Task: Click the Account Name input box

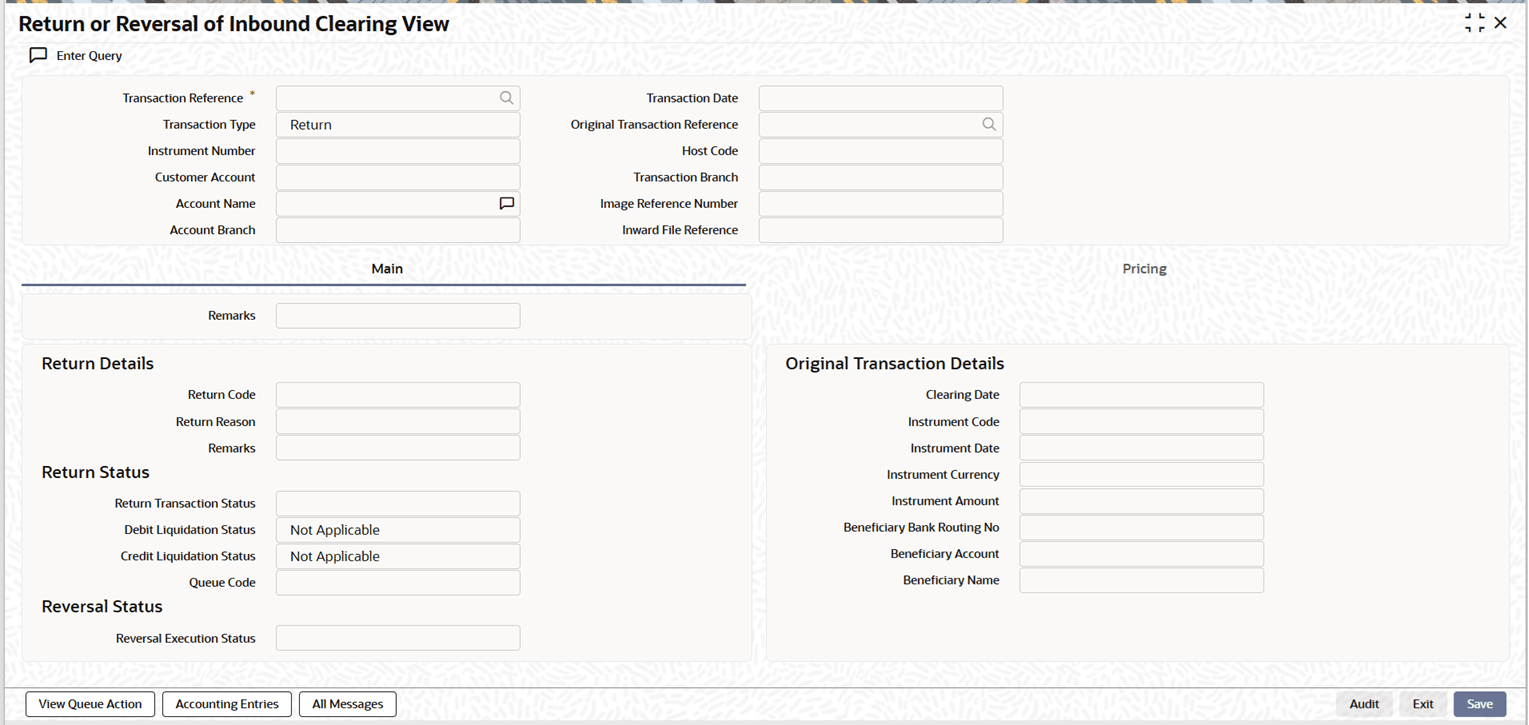Action: pyautogui.click(x=398, y=204)
